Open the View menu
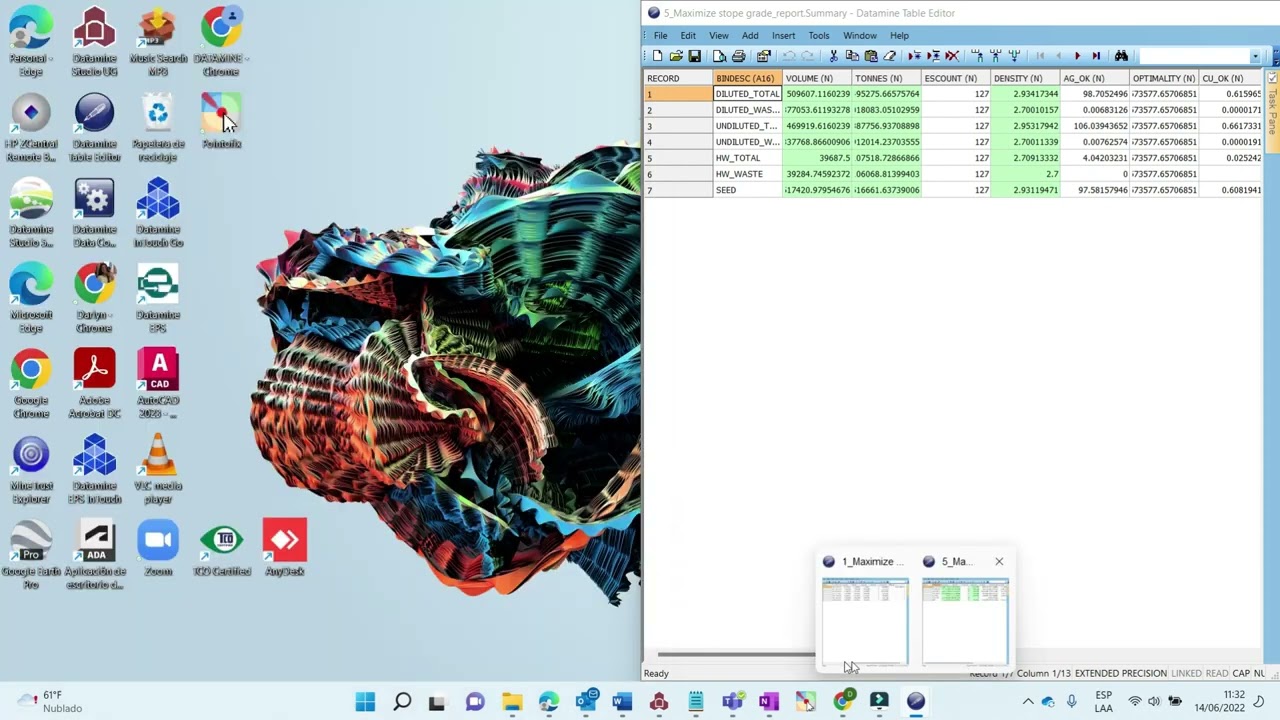 click(718, 36)
